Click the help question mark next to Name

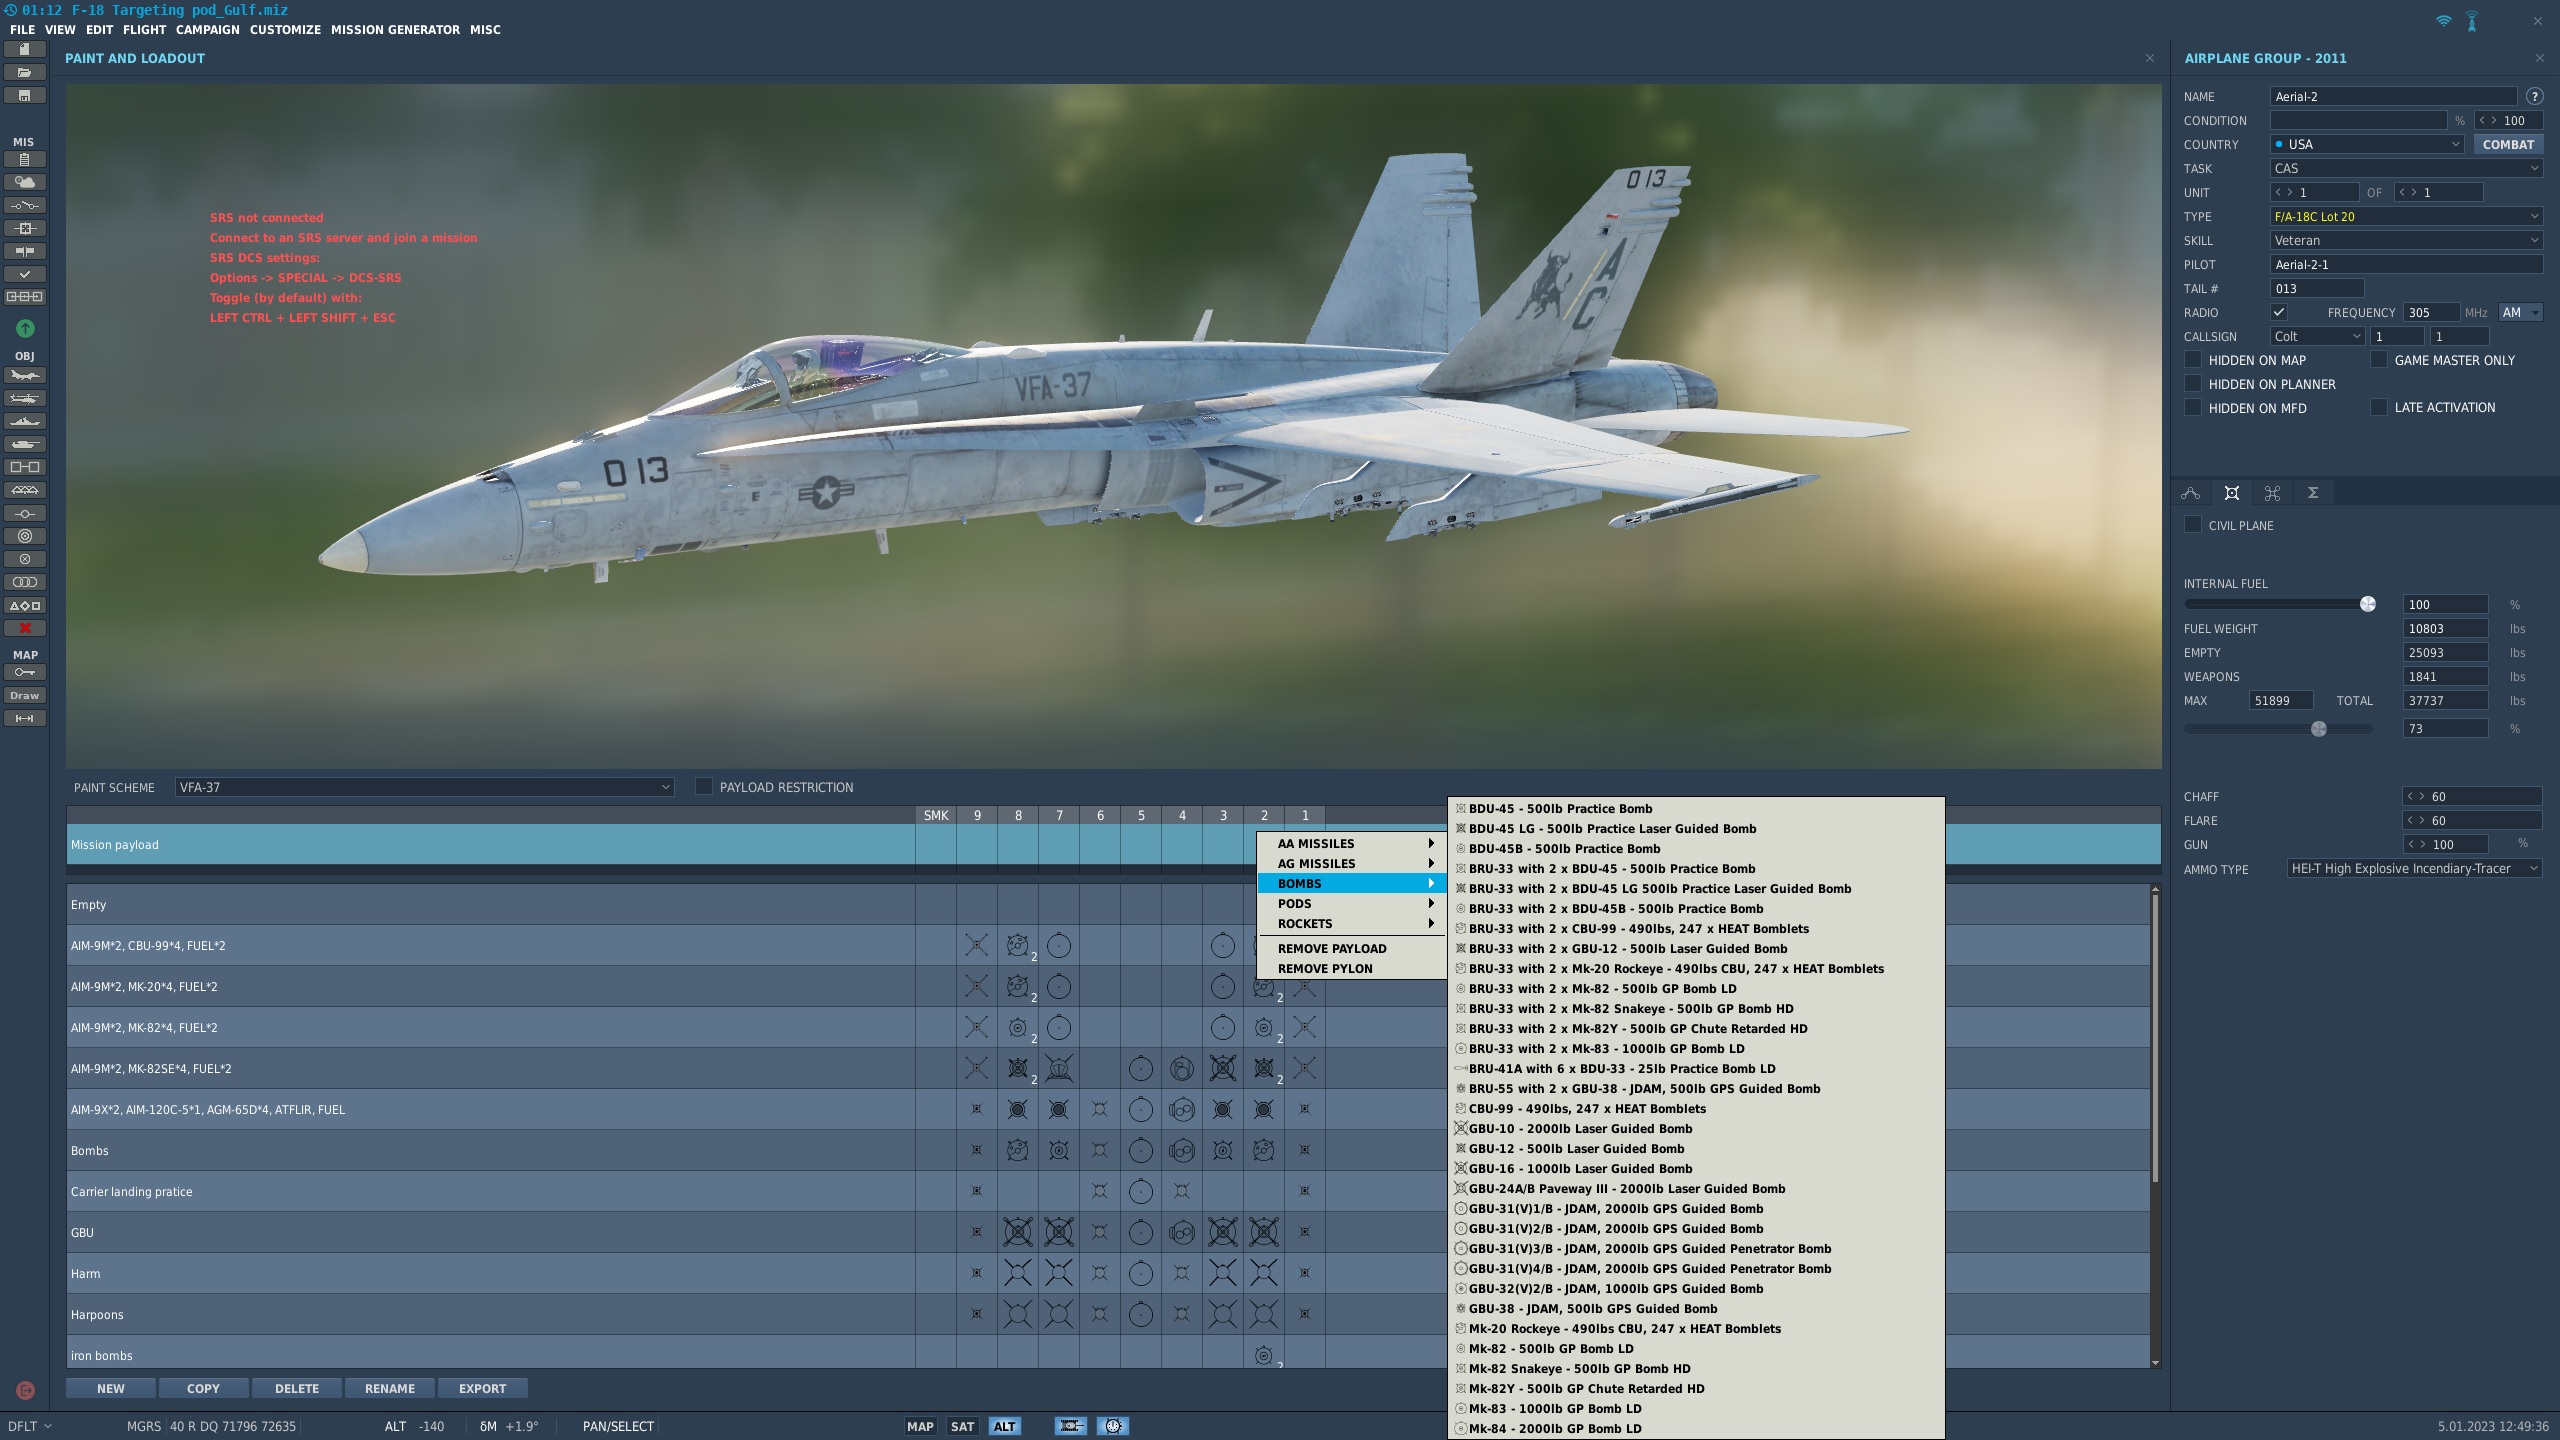pyautogui.click(x=2534, y=96)
